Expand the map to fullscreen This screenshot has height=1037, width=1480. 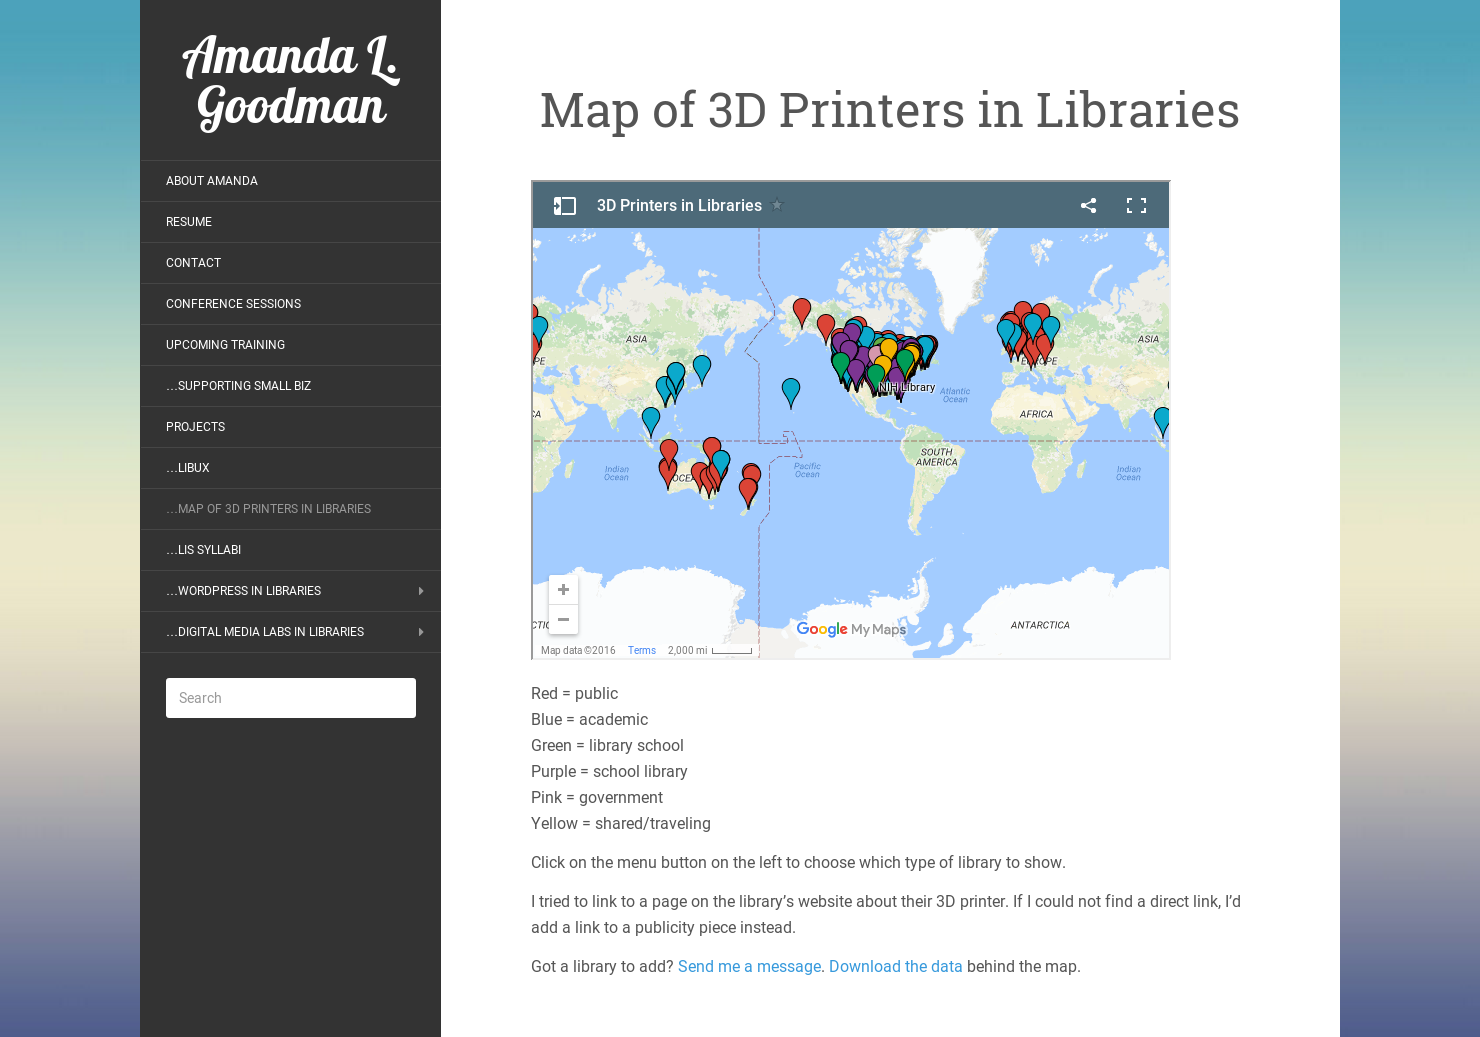(x=1137, y=205)
